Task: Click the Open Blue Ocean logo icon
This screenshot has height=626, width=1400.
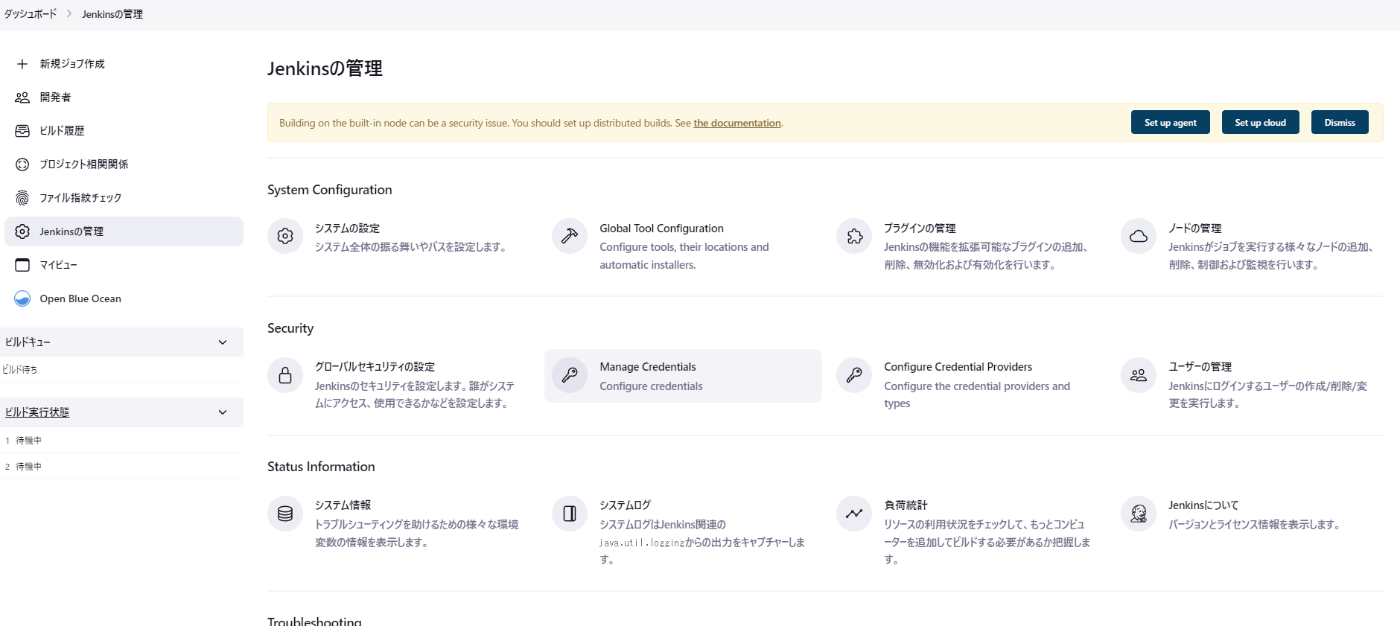Action: tap(22, 298)
